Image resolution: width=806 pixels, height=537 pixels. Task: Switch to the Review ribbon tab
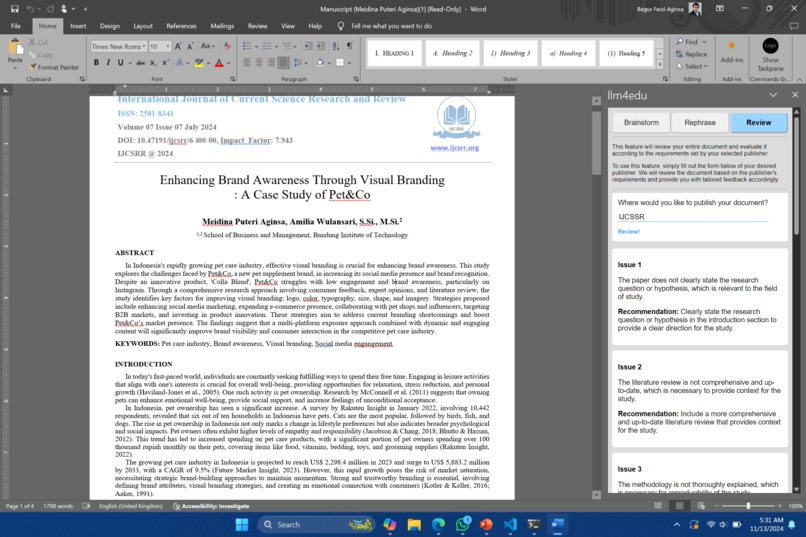[258, 26]
